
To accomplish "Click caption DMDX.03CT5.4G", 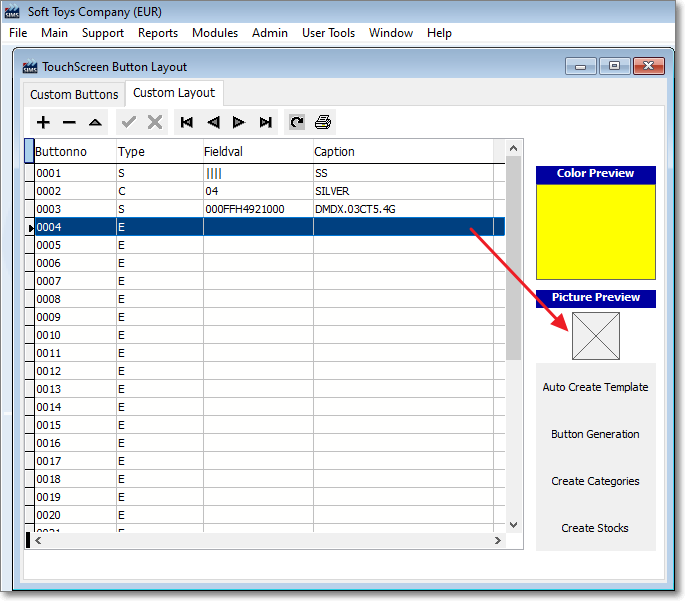I will coord(403,209).
